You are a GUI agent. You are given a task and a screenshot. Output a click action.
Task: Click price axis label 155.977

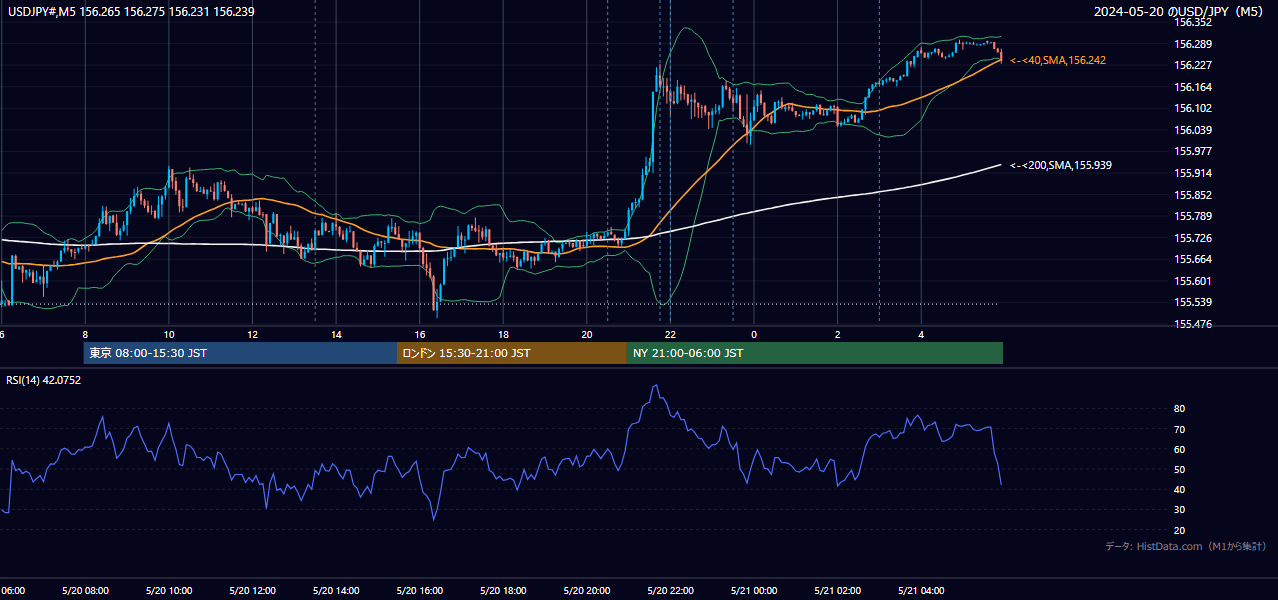[1193, 152]
